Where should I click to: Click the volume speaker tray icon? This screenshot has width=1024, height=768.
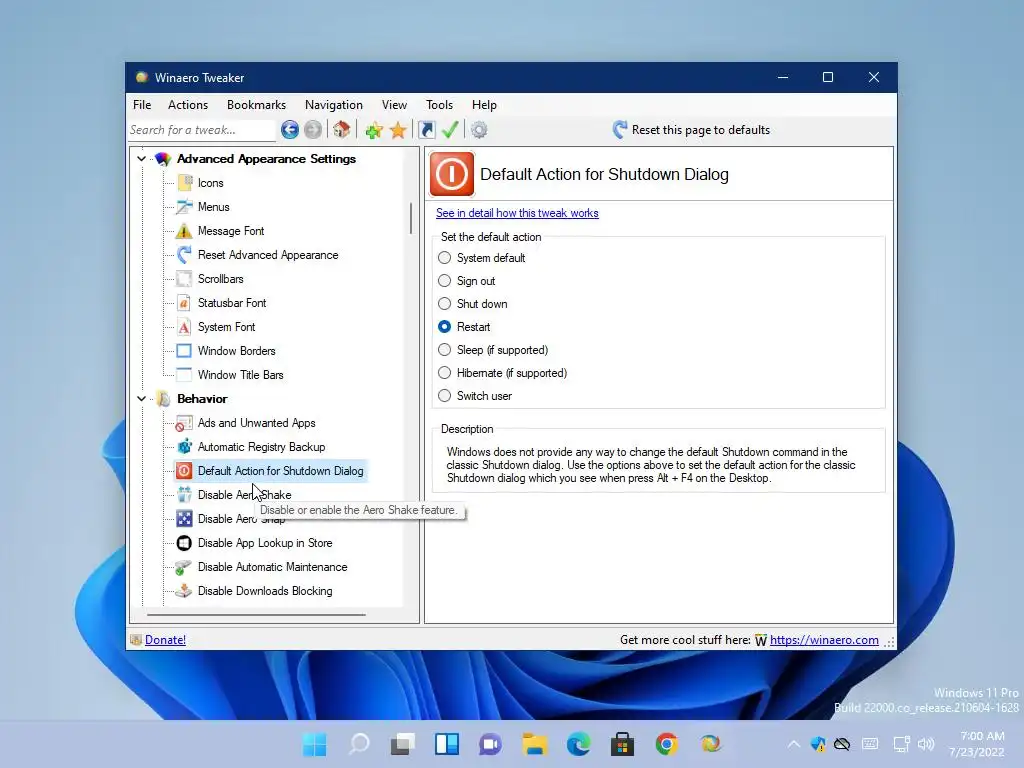(925, 744)
